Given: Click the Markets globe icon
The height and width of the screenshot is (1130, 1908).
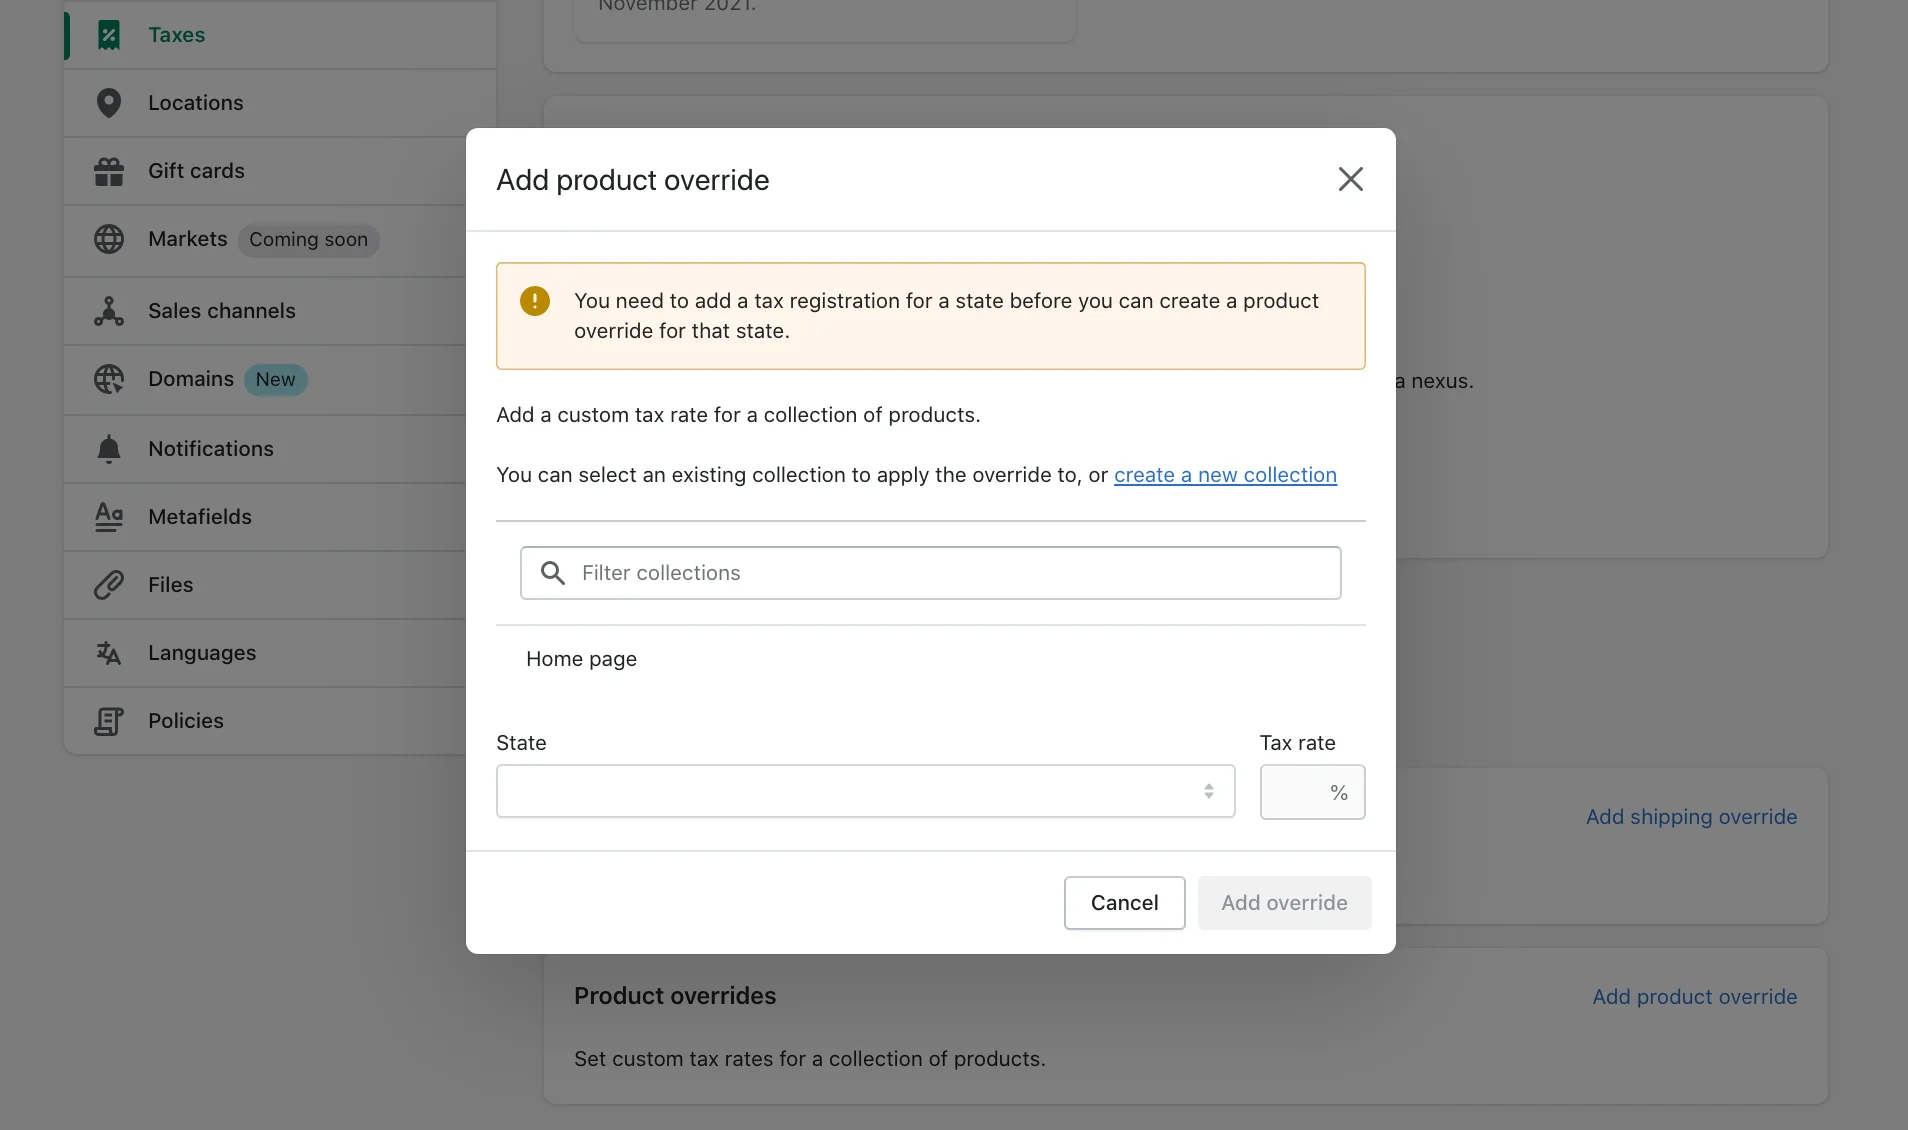Looking at the screenshot, I should [110, 239].
